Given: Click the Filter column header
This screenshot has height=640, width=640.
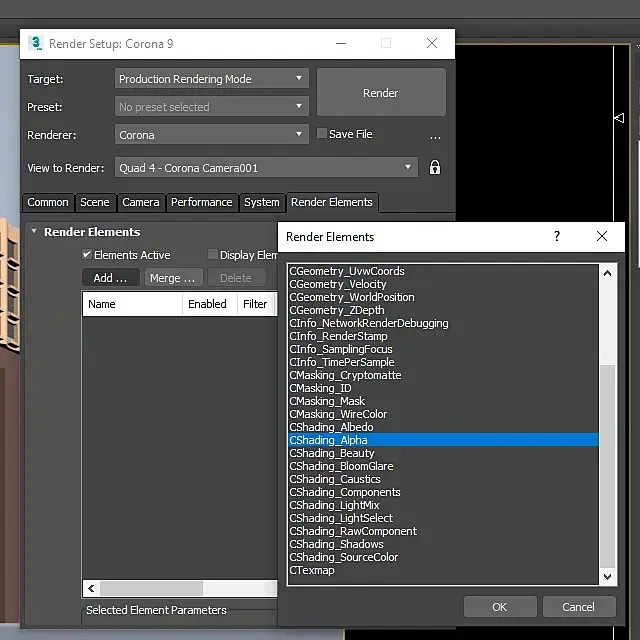Looking at the screenshot, I should [x=256, y=304].
